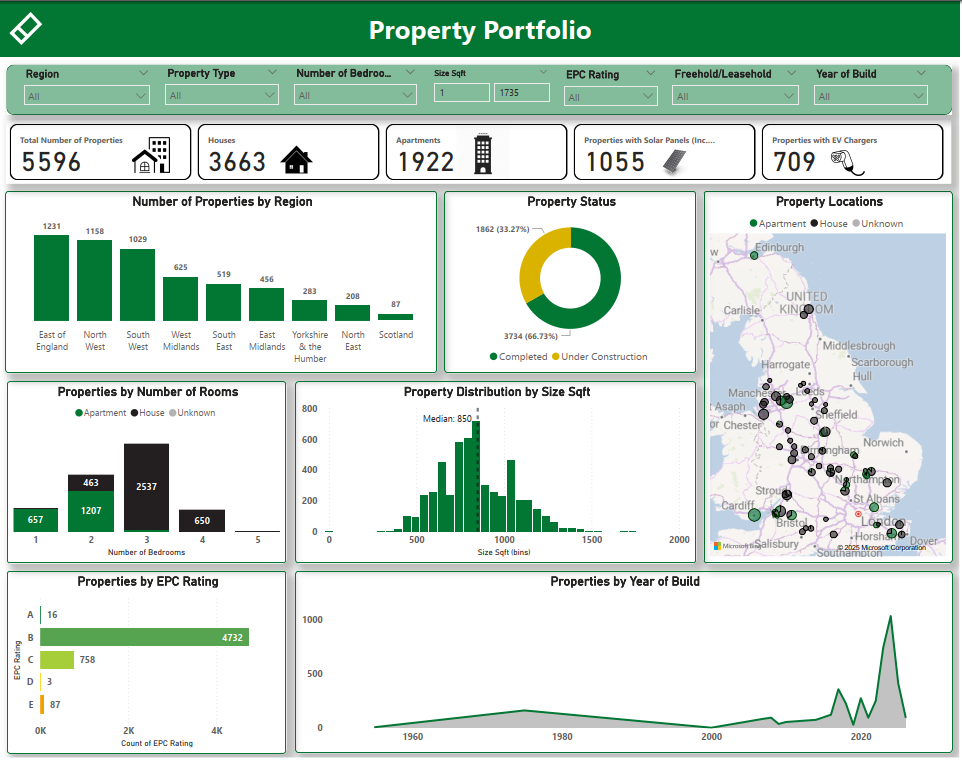Click the EV Chargers count 709
Viewport: 962px width, 767px height.
794,162
